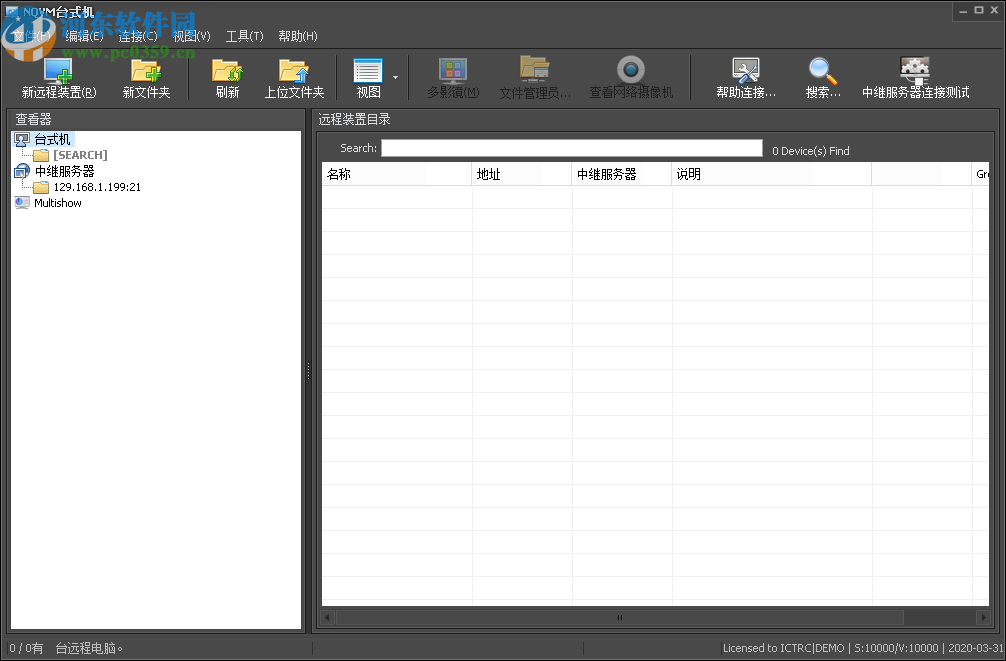Go to parent folder (上位文件夹)
The image size is (1006, 661).
(294, 78)
